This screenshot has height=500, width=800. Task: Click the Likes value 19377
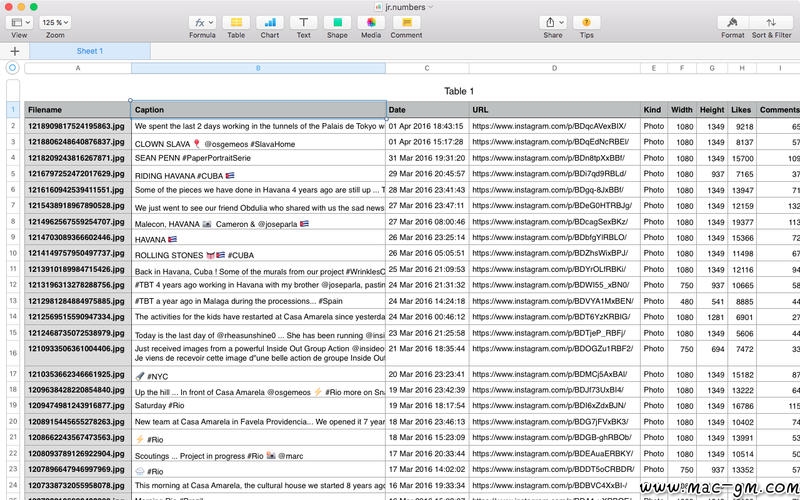pyautogui.click(x=742, y=222)
